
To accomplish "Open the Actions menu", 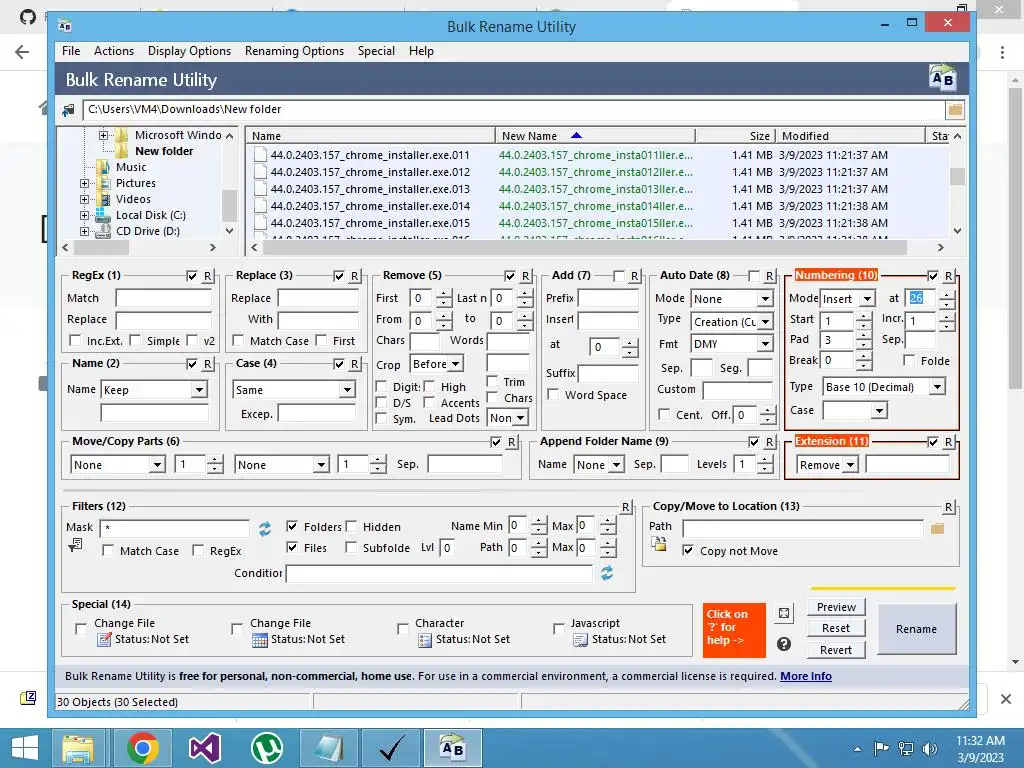I will pos(114,51).
